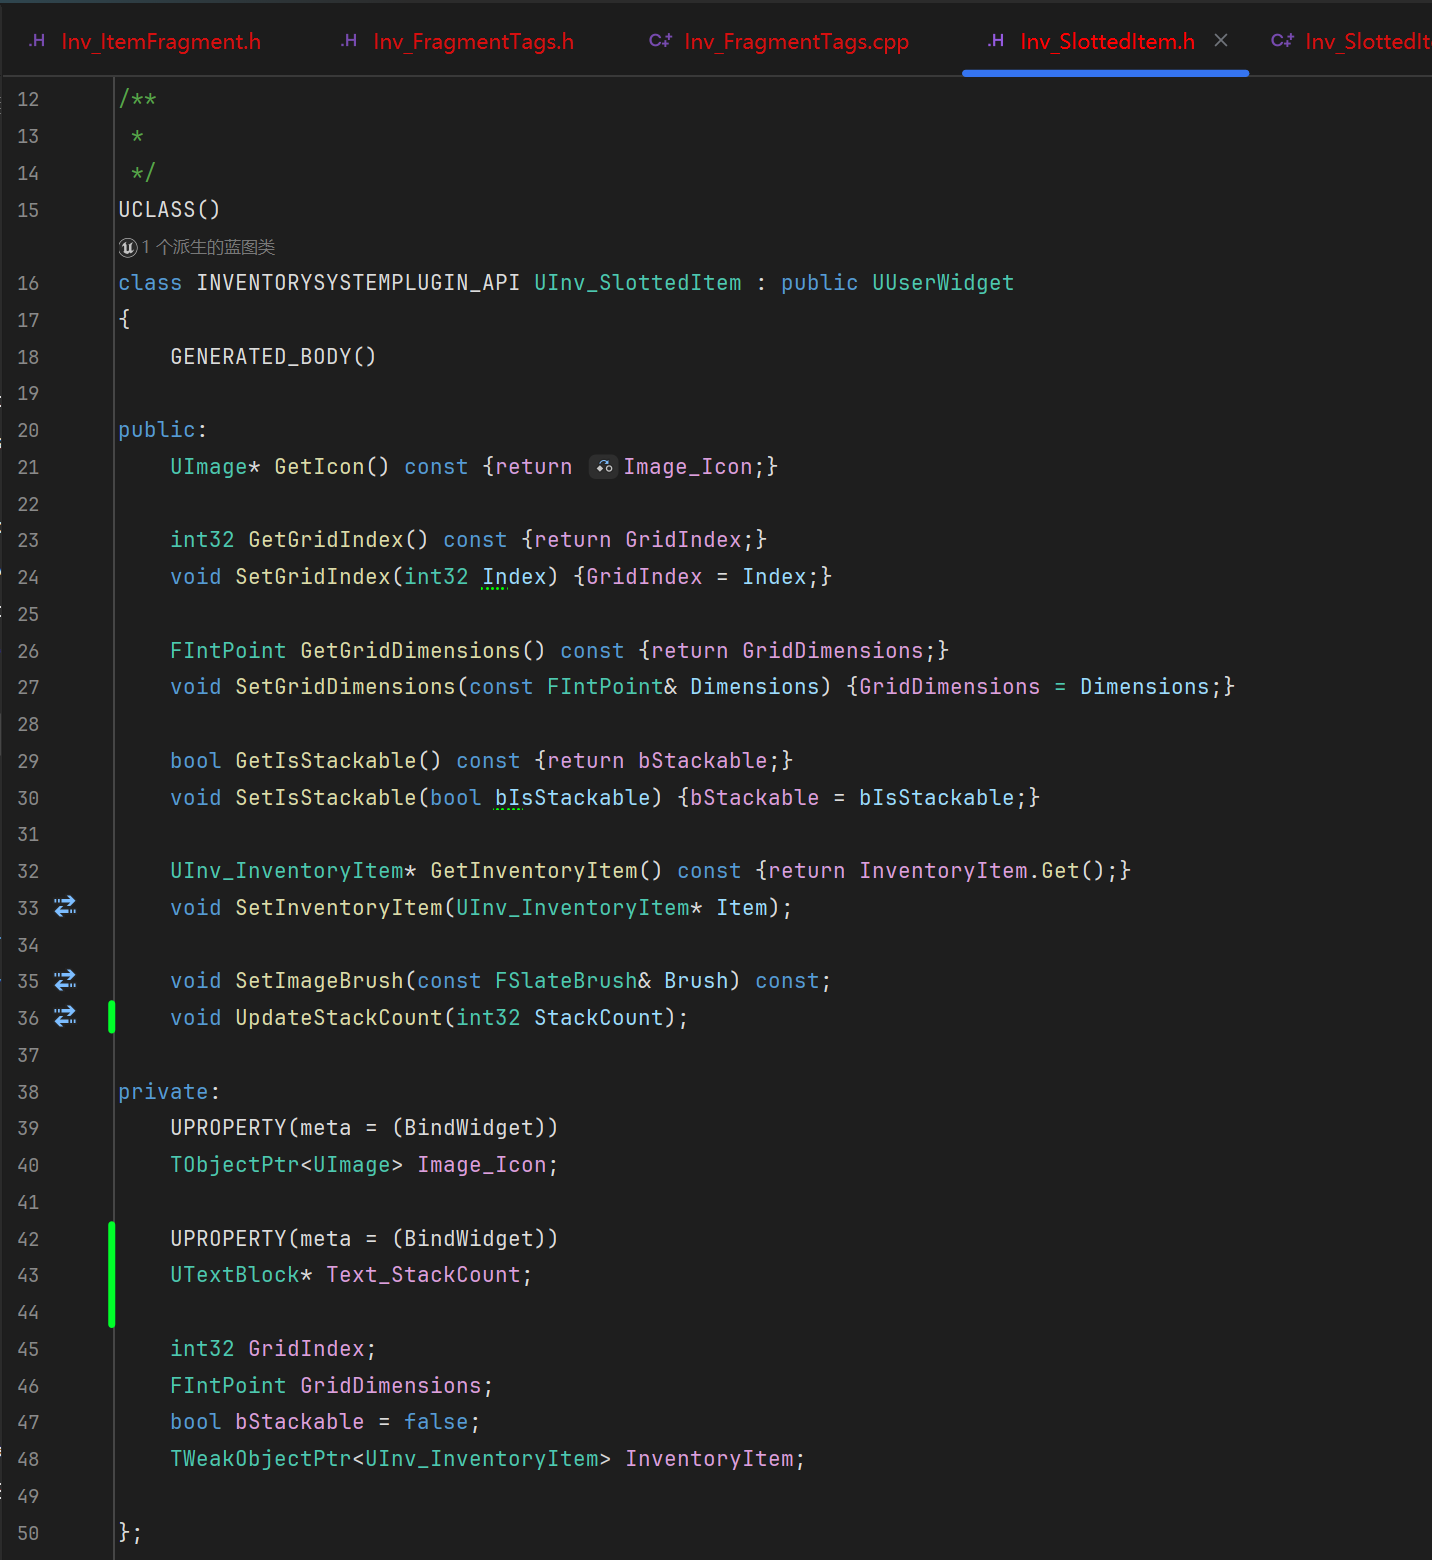This screenshot has width=1432, height=1560.
Task: Close the Inv_SlottedItem.h tab
Action: coord(1221,41)
